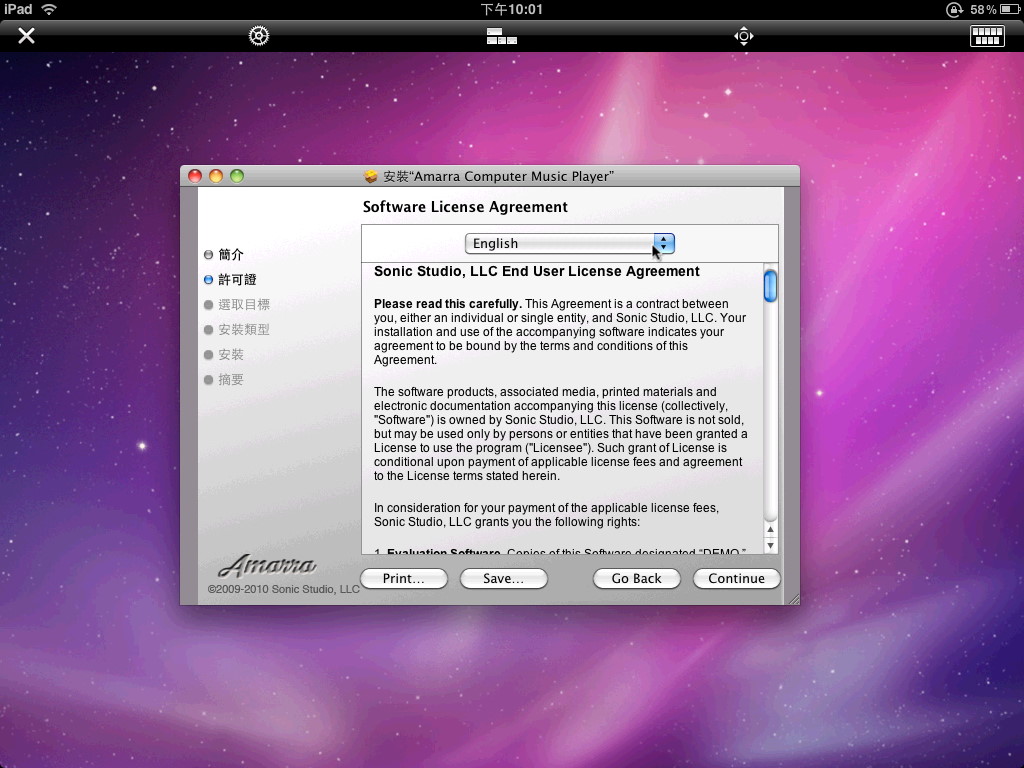The height and width of the screenshot is (768, 1024).
Task: Open the English language dropdown
Action: tap(569, 244)
